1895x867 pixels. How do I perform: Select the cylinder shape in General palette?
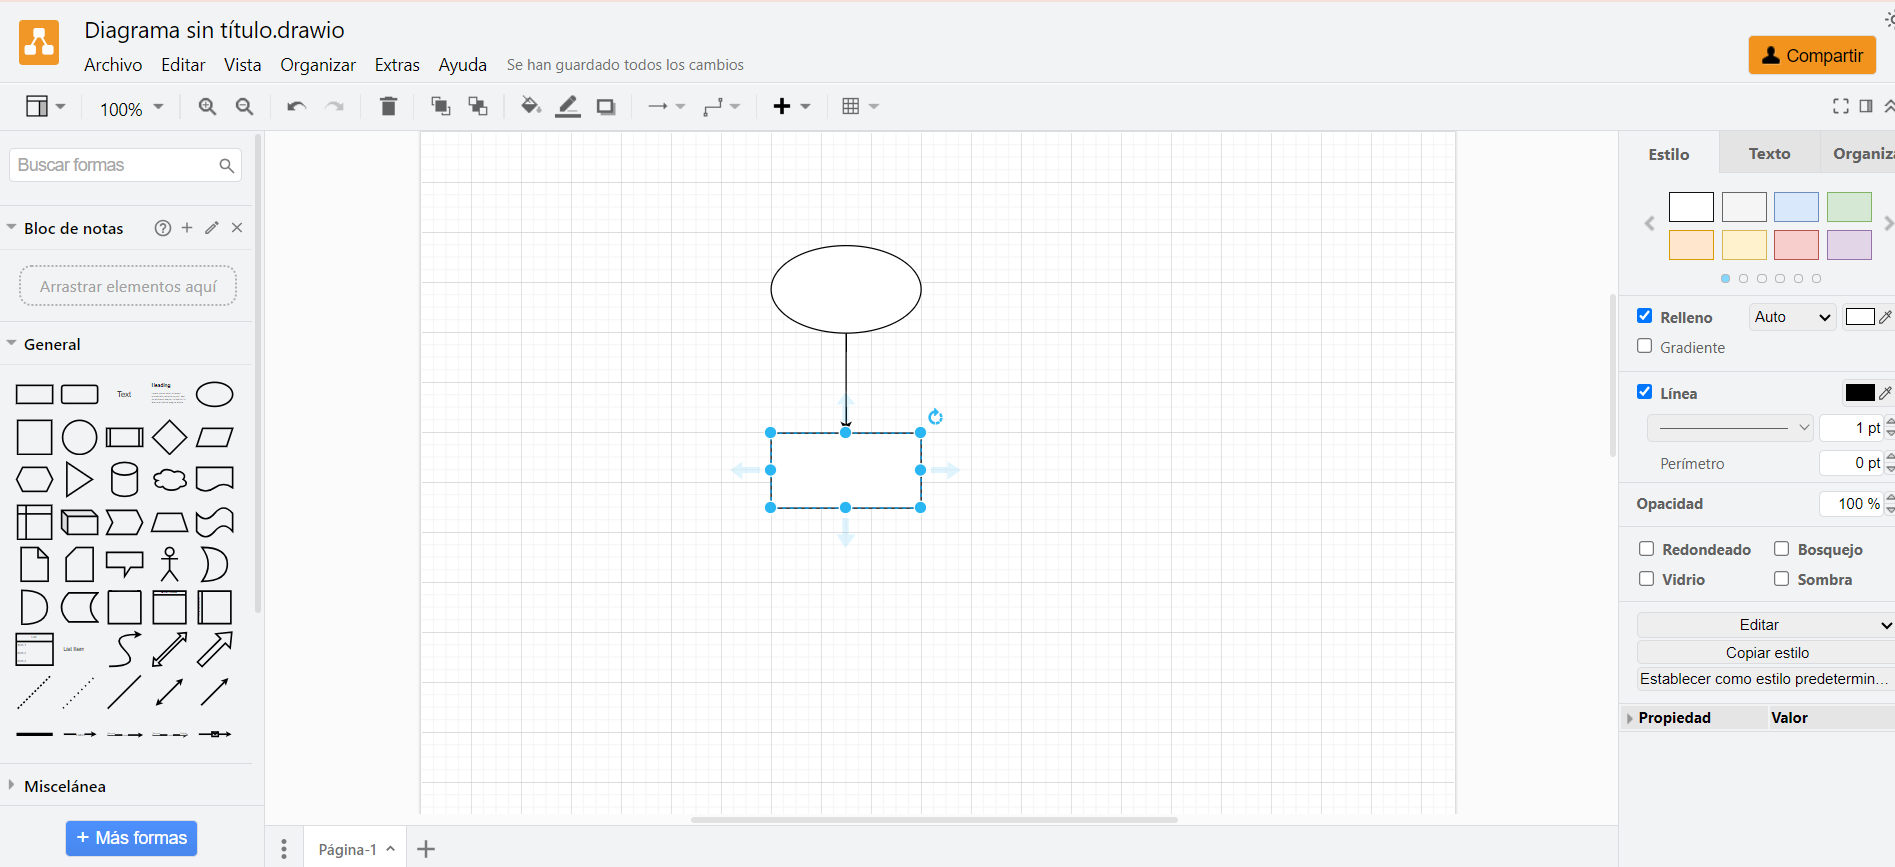coord(124,480)
